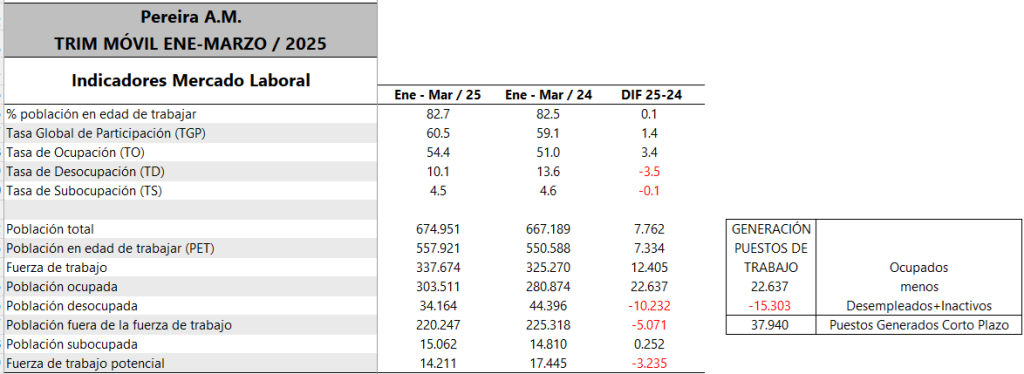The image size is (1024, 374).
Task: Click the 37.940 puestos generados cell
Action: (771, 325)
